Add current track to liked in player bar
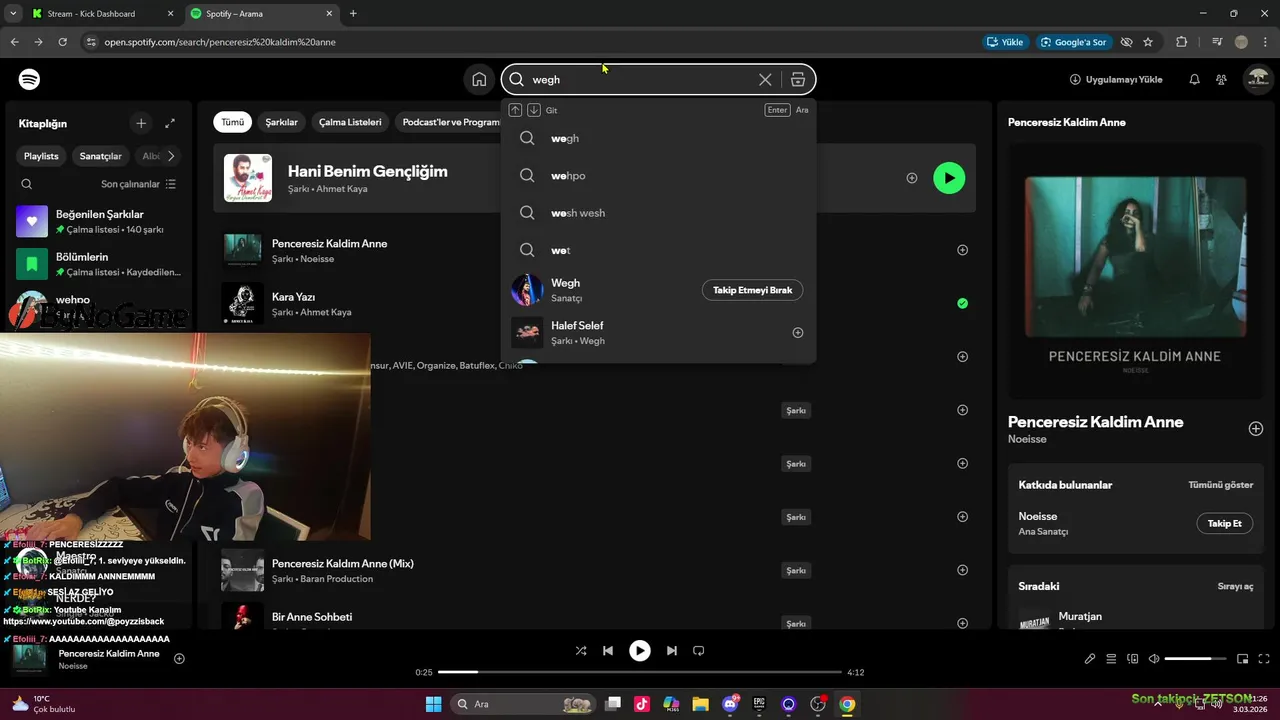1280x720 pixels. tap(180, 659)
